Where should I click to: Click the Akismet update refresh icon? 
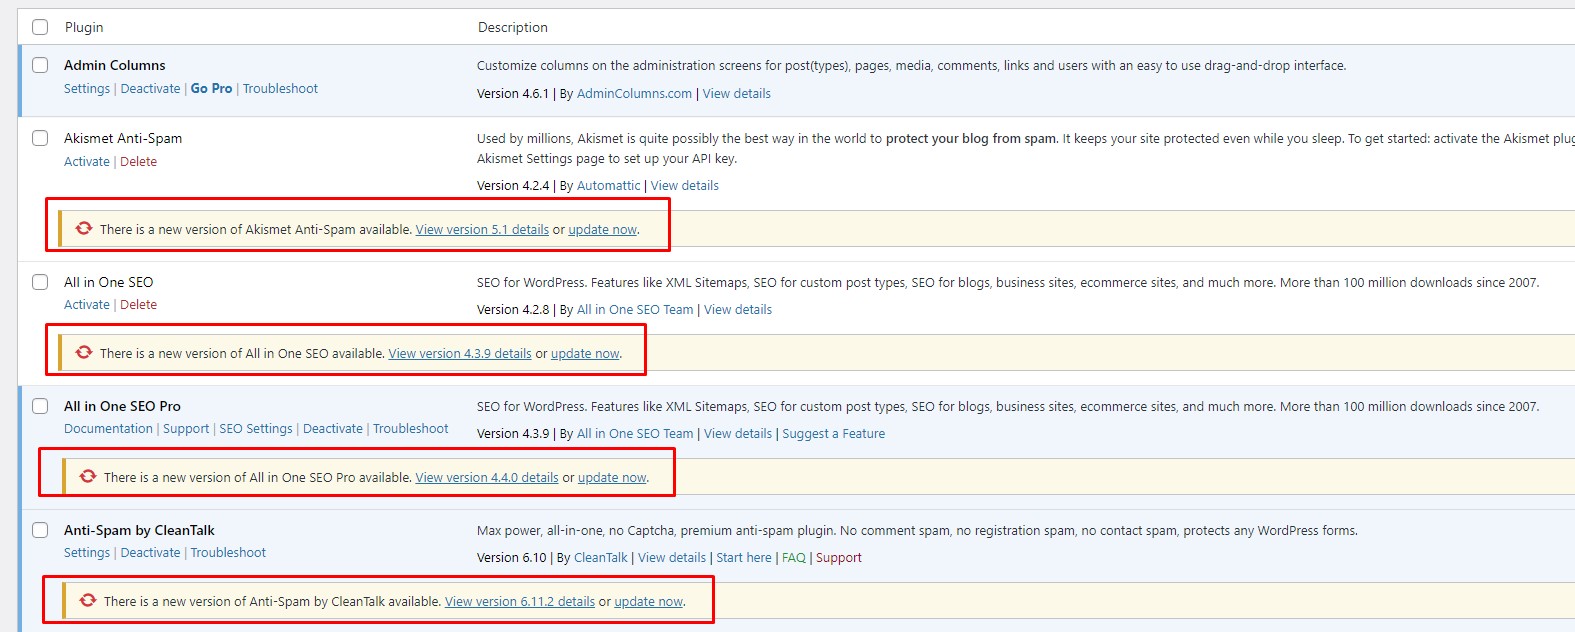click(x=84, y=228)
